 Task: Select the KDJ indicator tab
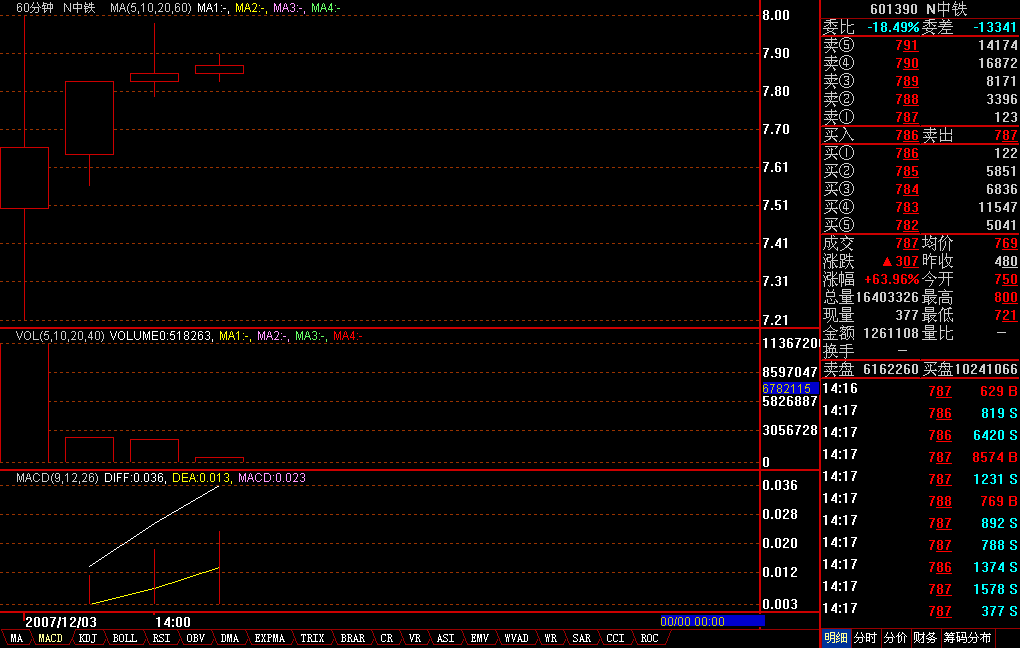tap(87, 638)
